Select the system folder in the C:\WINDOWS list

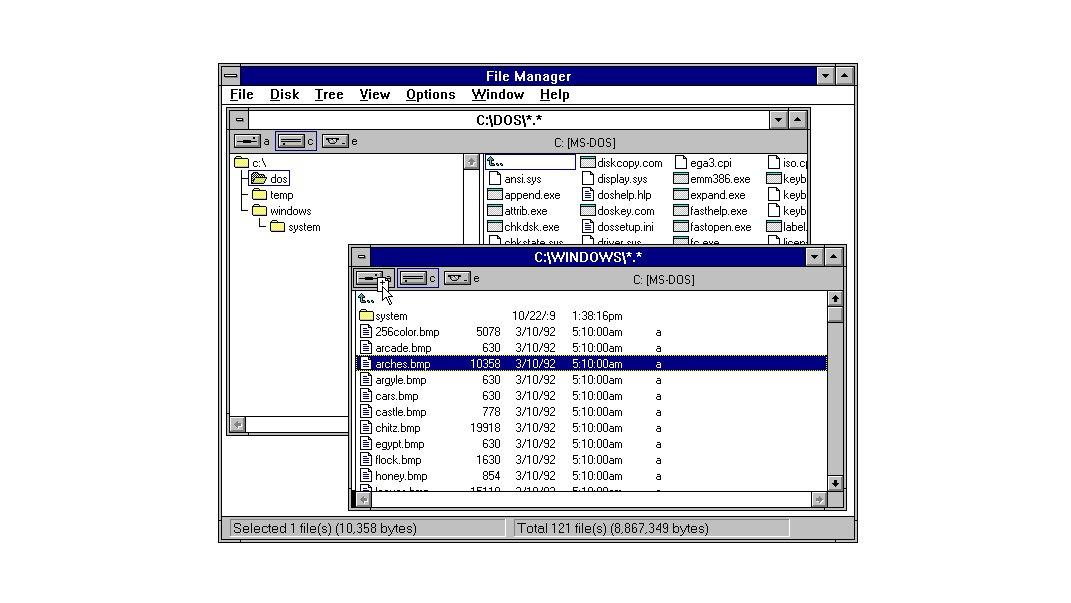[383, 316]
